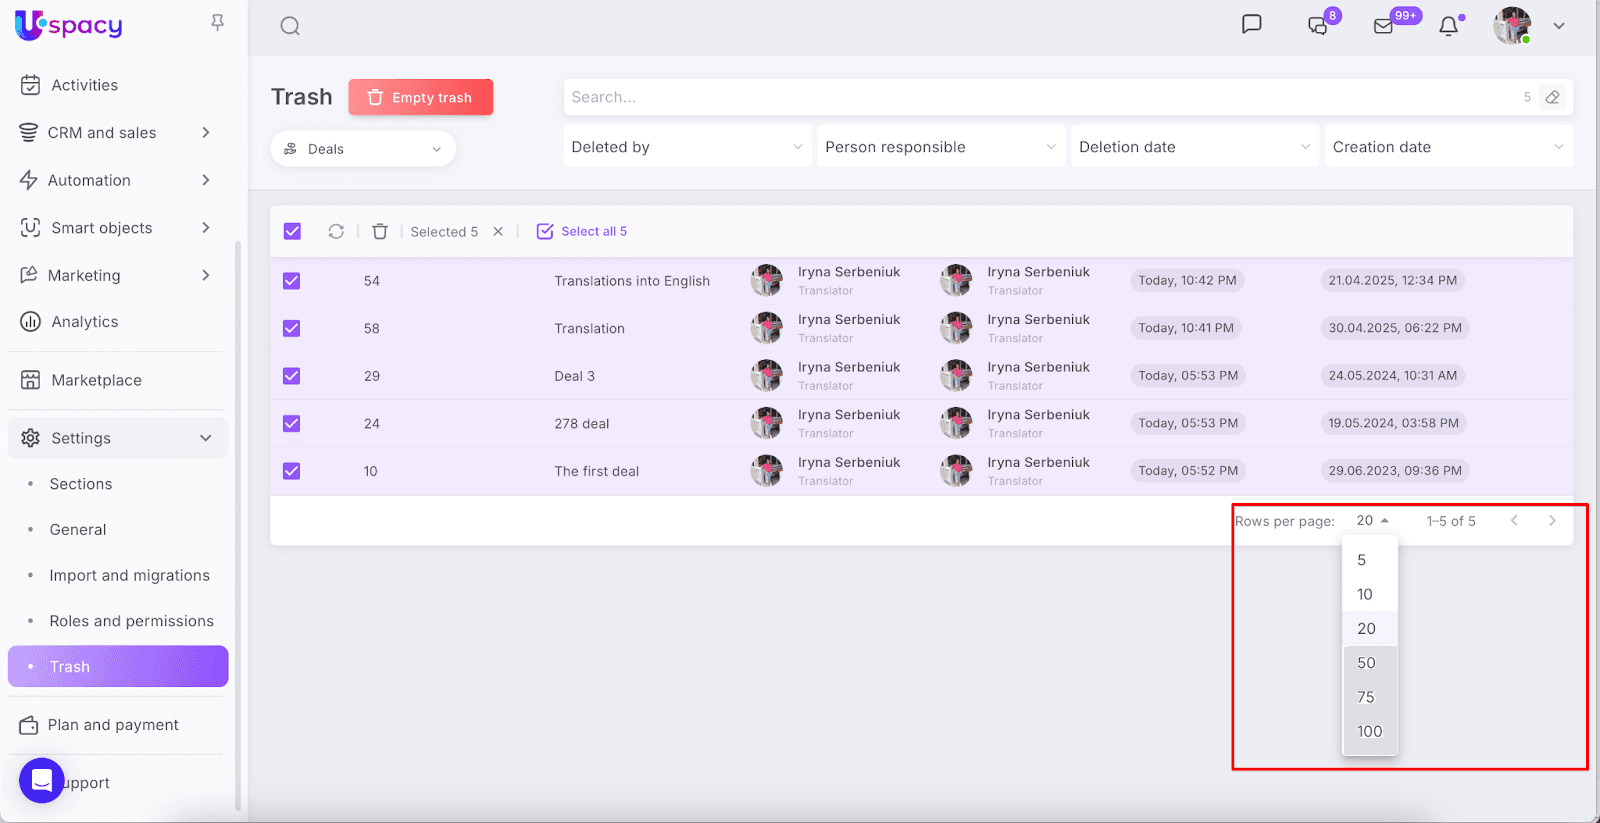Open the mail inbox icon with 99+ badge
Screen dimensions: 1600x823
coord(1384,26)
